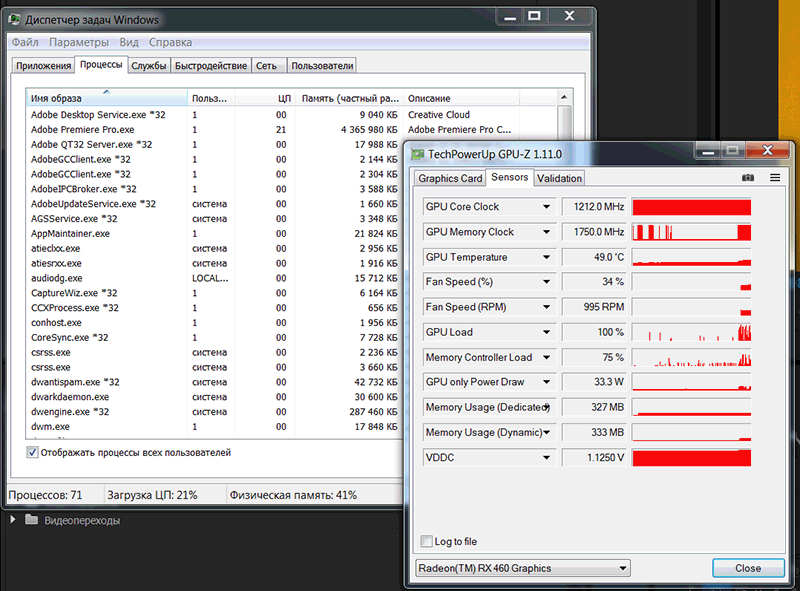
Task: Enable the Log to file checkbox
Action: tap(428, 541)
